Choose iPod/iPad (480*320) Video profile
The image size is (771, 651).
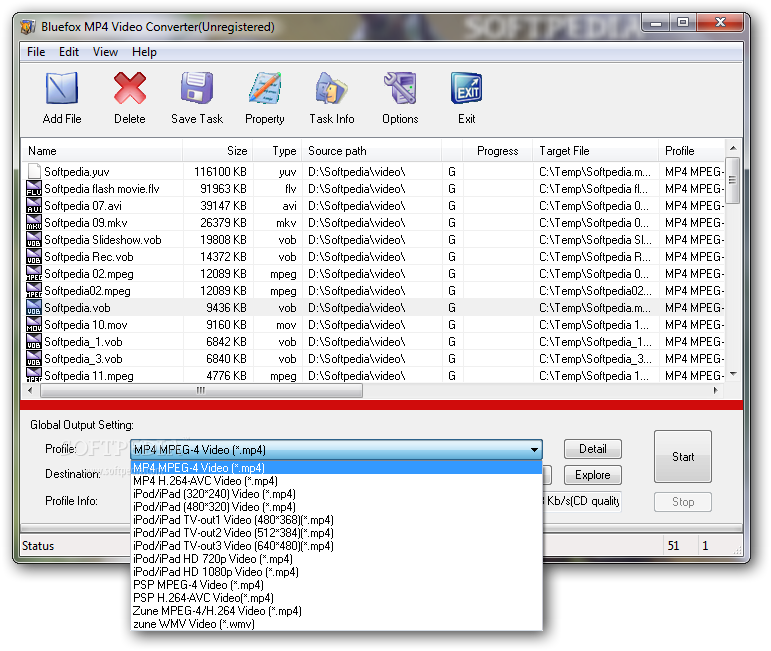point(336,506)
